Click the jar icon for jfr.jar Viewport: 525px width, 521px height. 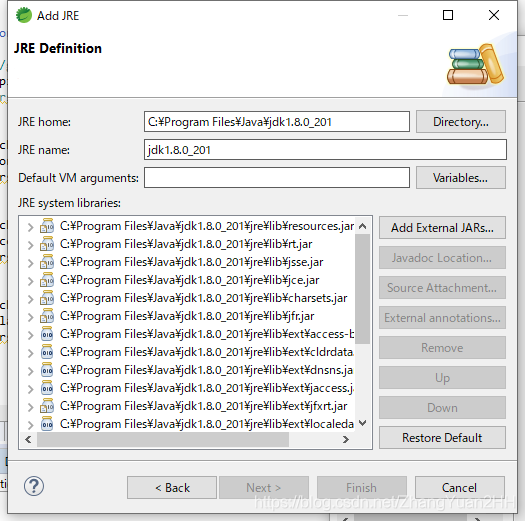tap(47, 316)
